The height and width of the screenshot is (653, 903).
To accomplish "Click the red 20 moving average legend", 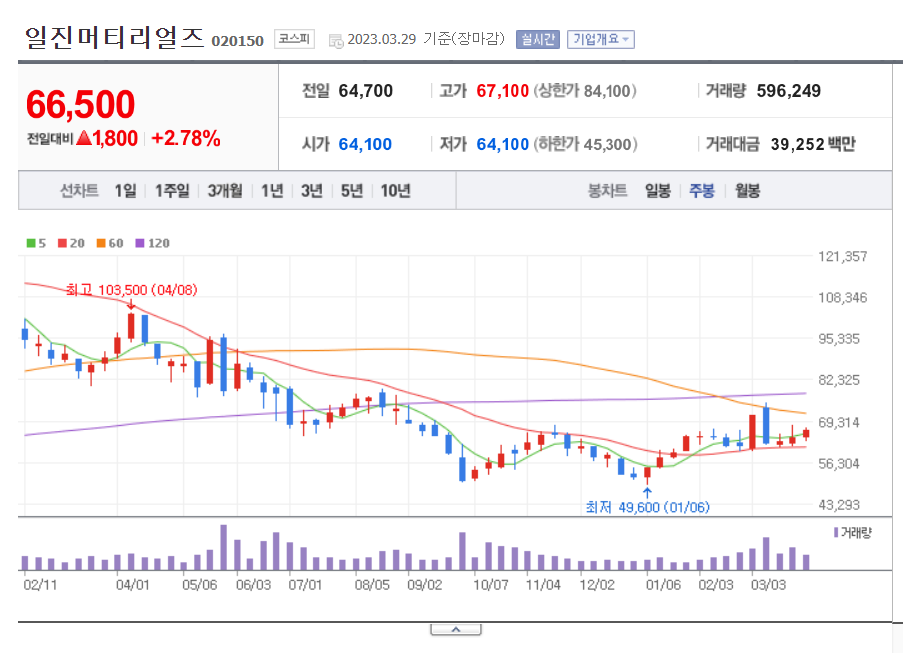I will [71, 243].
